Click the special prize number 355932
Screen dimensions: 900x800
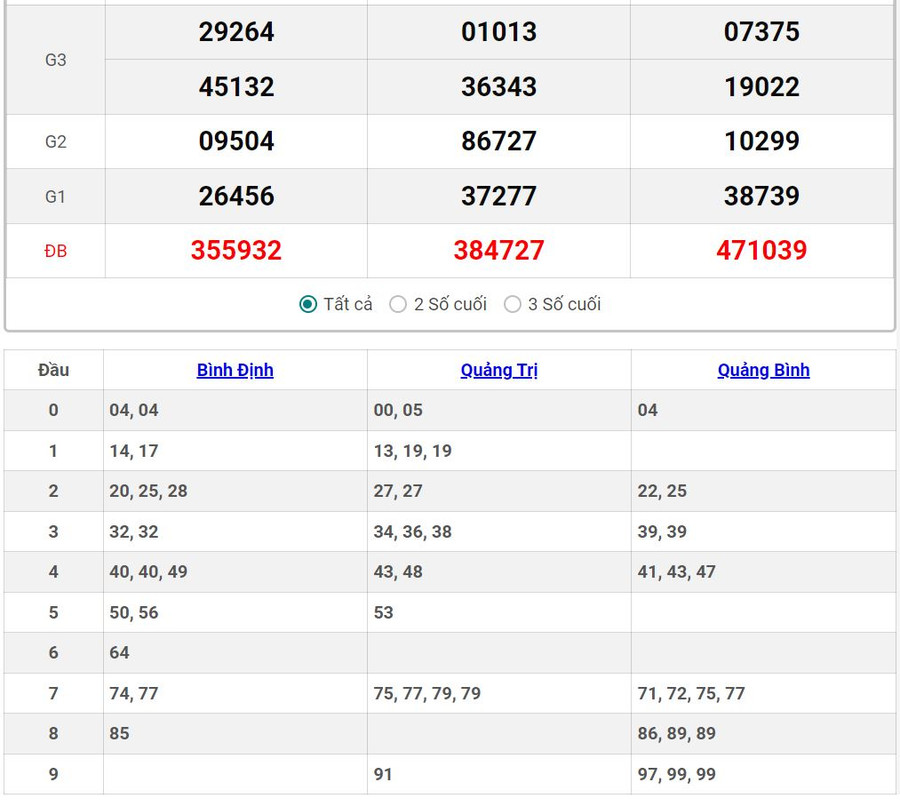point(236,250)
